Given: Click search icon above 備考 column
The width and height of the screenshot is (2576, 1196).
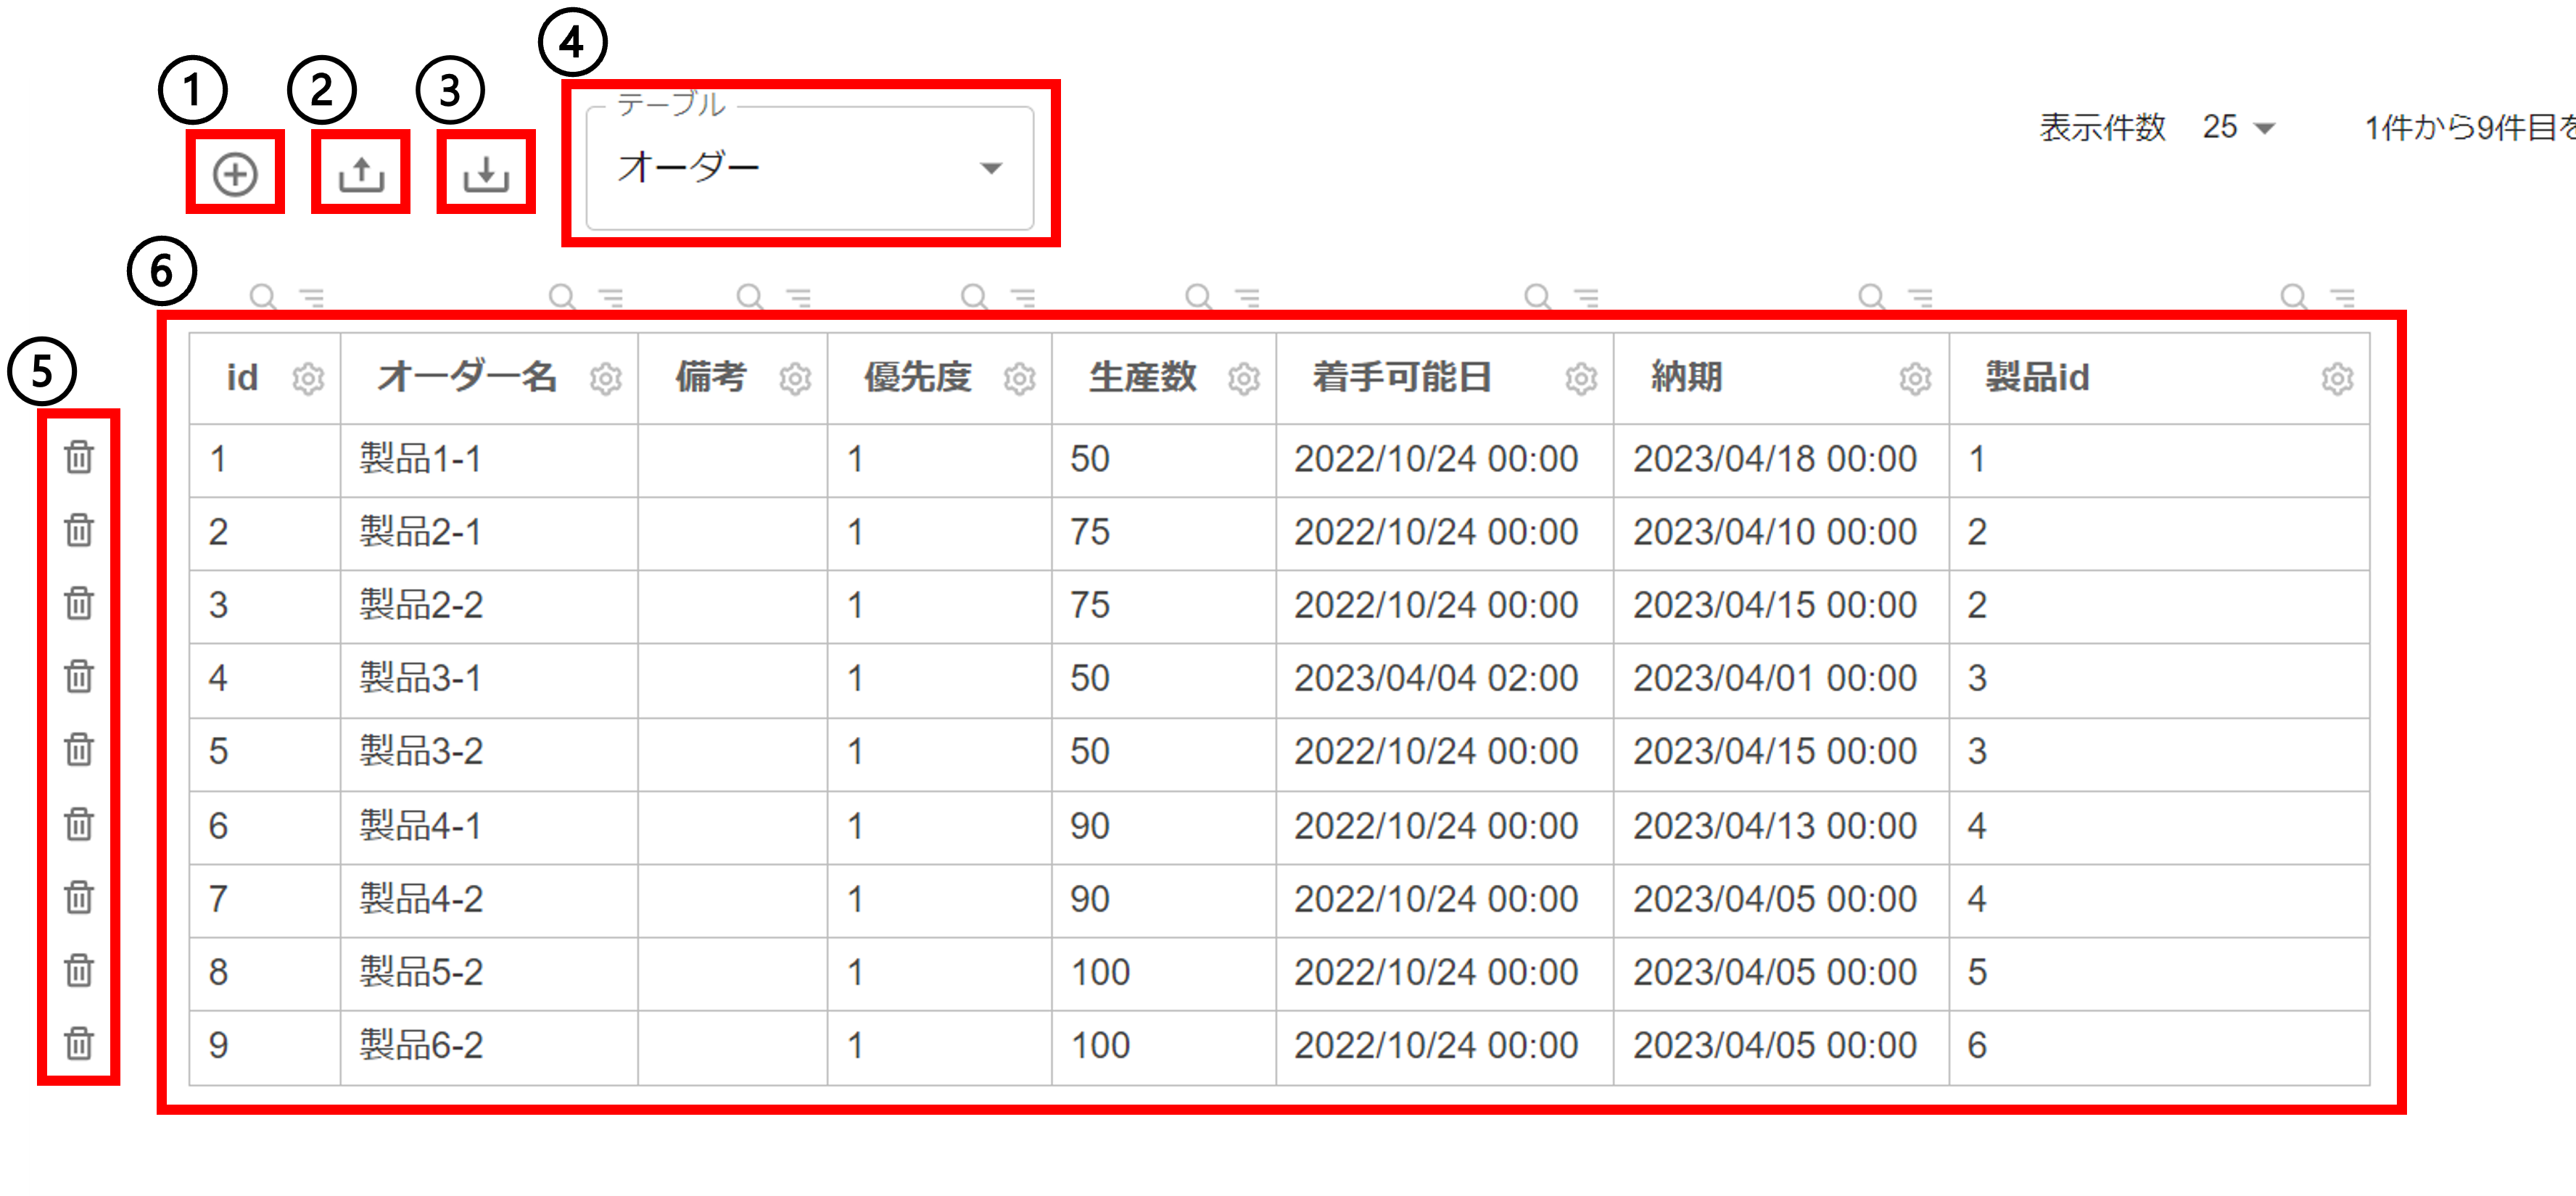Looking at the screenshot, I should coord(749,297).
